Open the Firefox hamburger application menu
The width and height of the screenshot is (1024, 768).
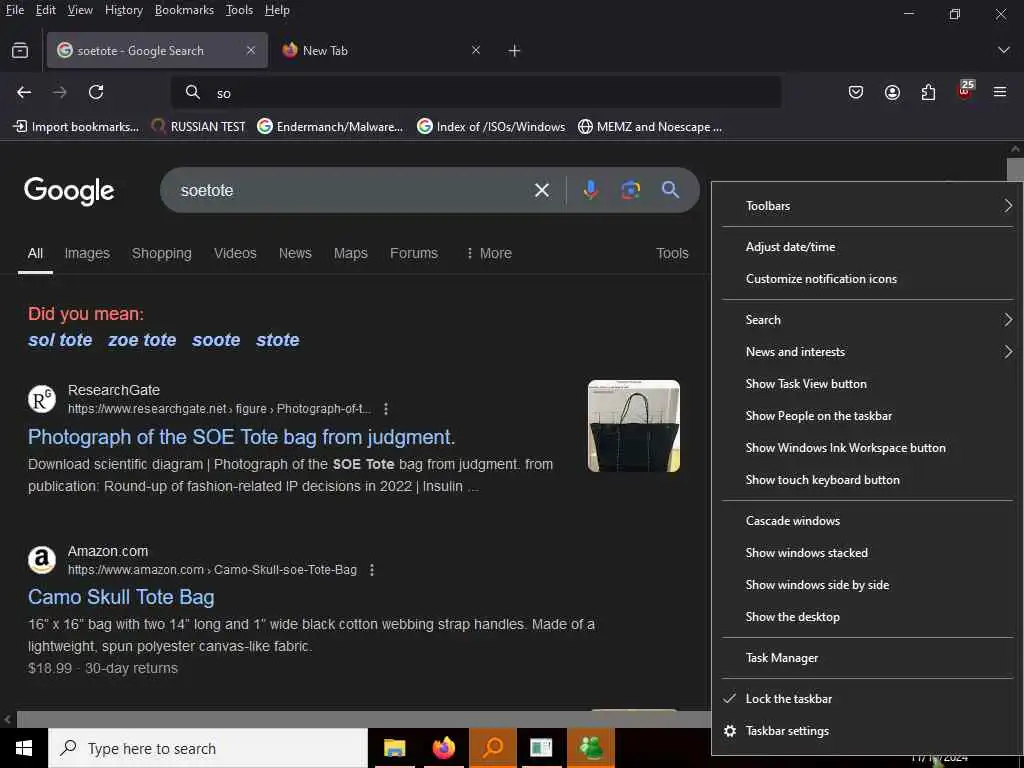[1000, 92]
